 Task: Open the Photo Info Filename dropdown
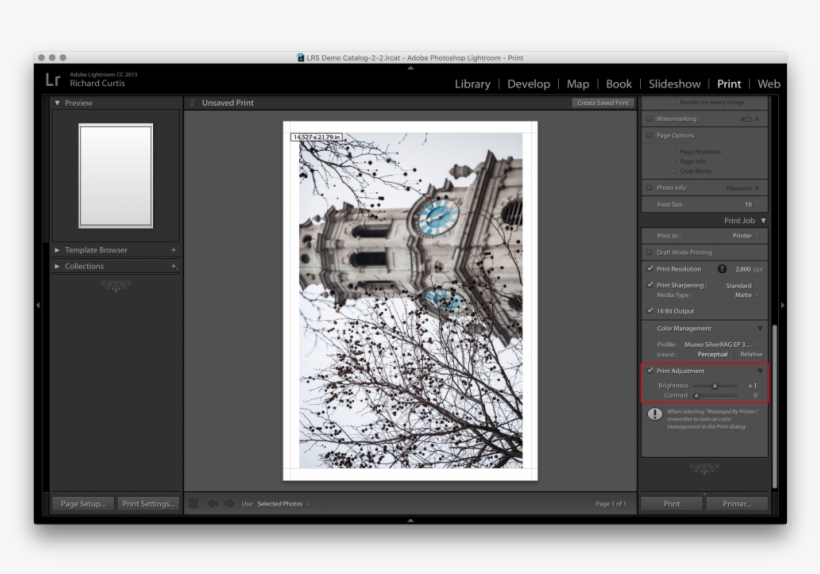743,188
